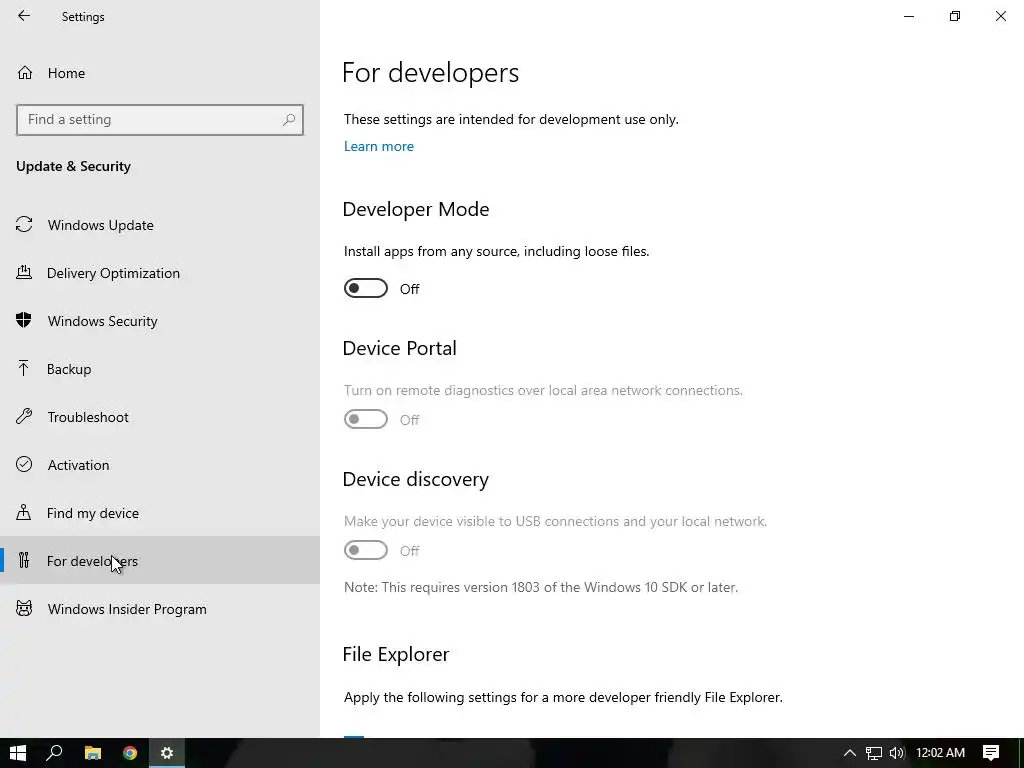Open taskbar search
The width and height of the screenshot is (1024, 768).
55,753
